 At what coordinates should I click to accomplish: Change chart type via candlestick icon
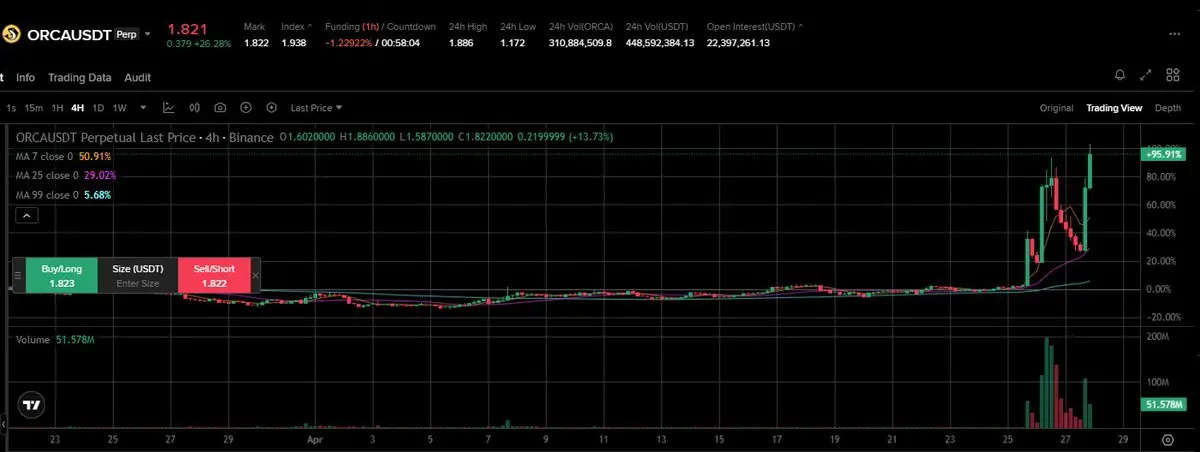click(194, 108)
